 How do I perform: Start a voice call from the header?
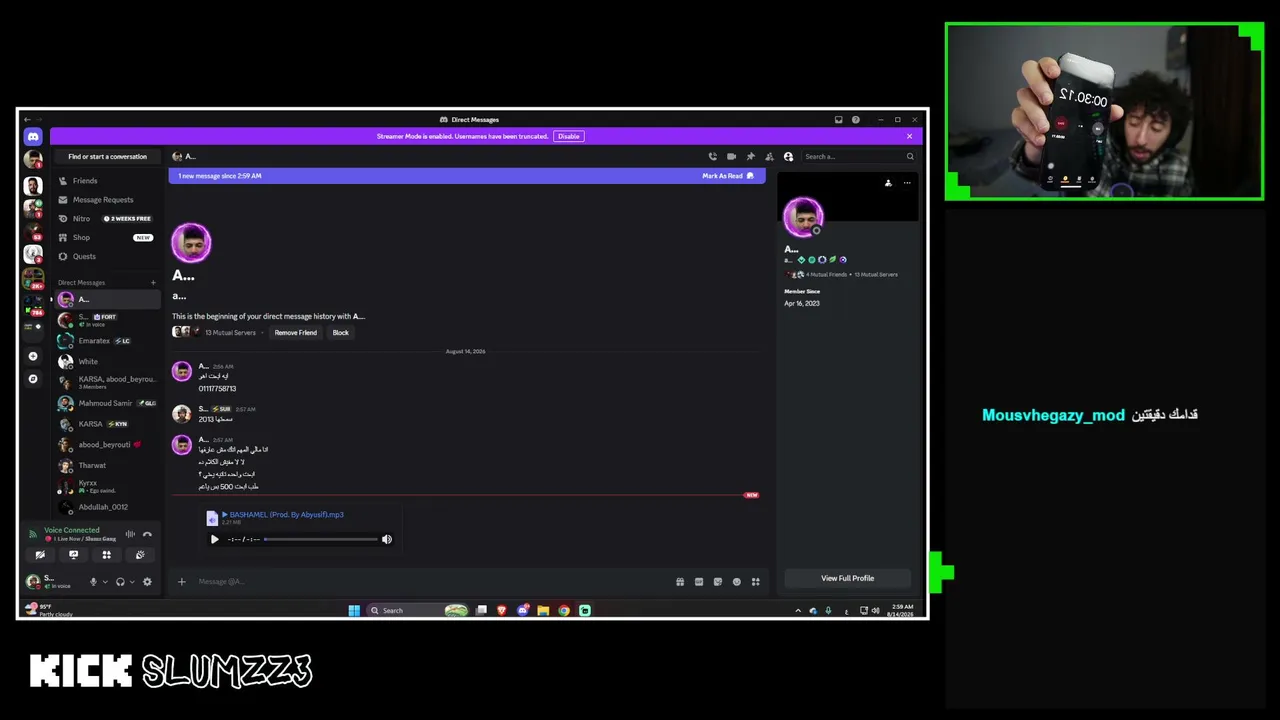tap(712, 157)
